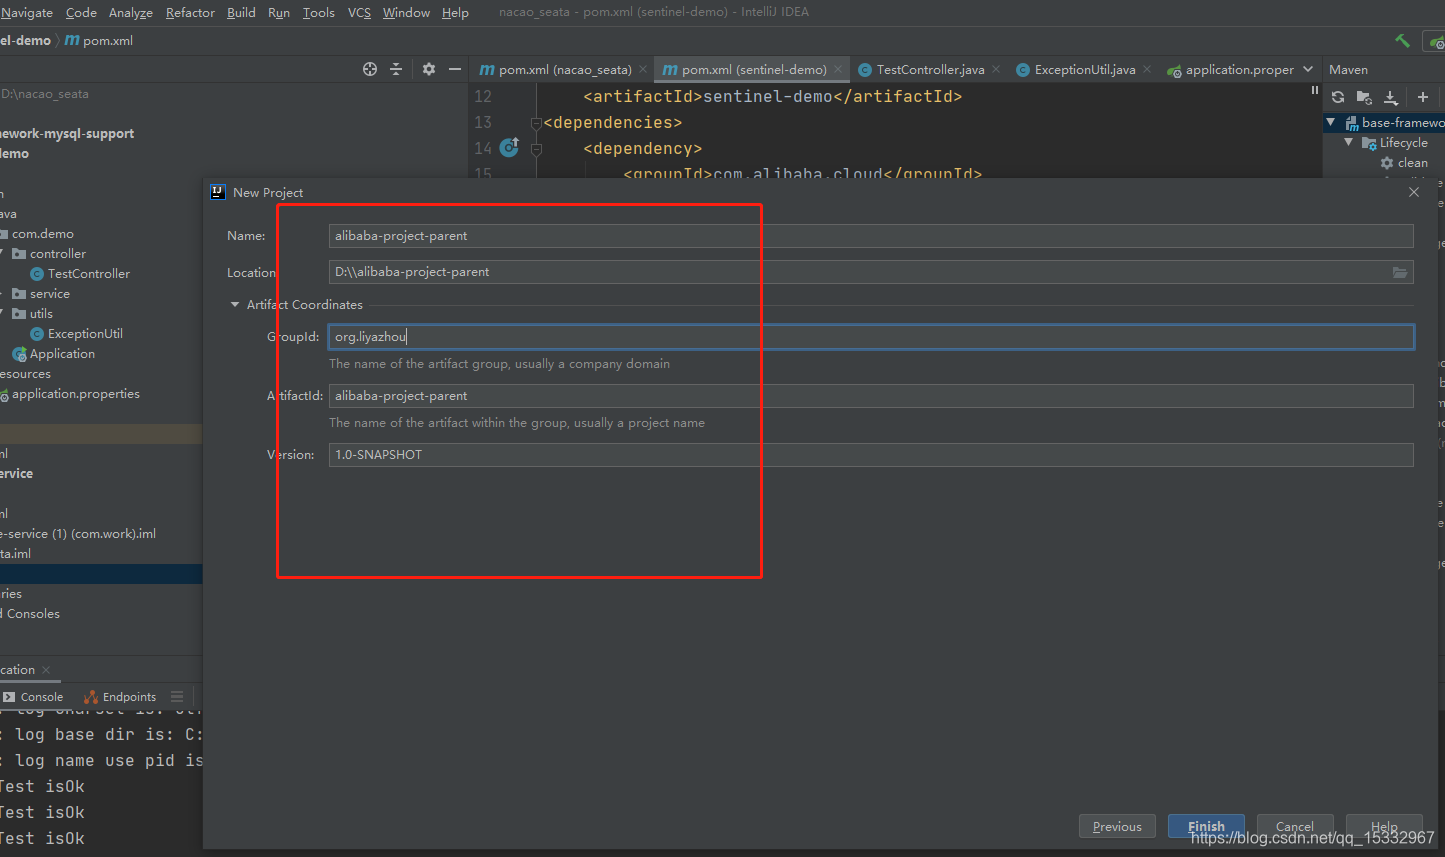
Task: Click the Finish button
Action: pos(1206,827)
